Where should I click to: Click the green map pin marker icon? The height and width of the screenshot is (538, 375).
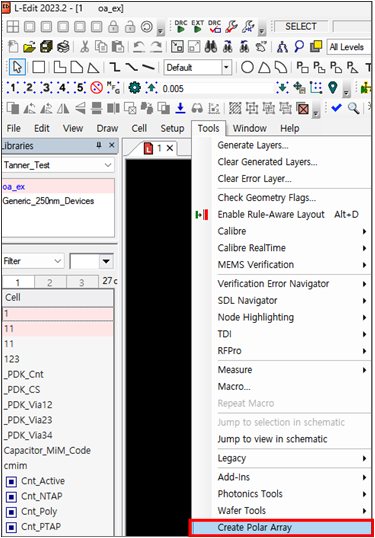pos(332,88)
